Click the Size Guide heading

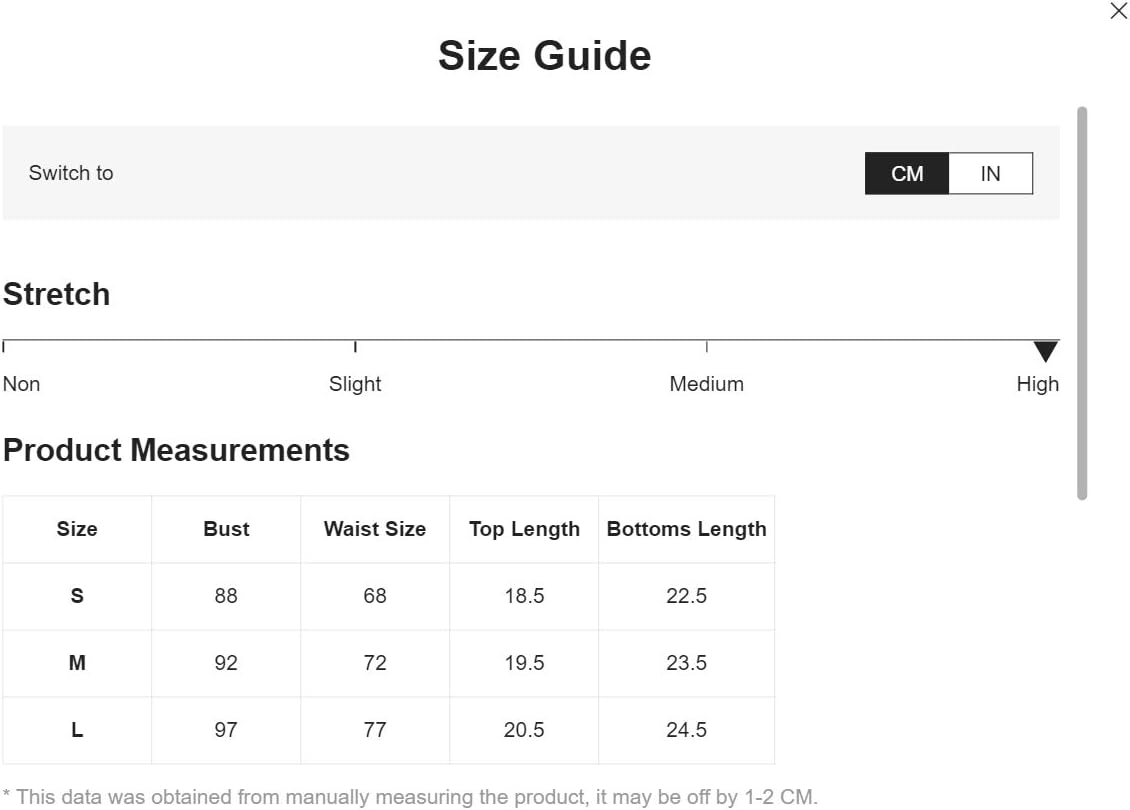(544, 56)
